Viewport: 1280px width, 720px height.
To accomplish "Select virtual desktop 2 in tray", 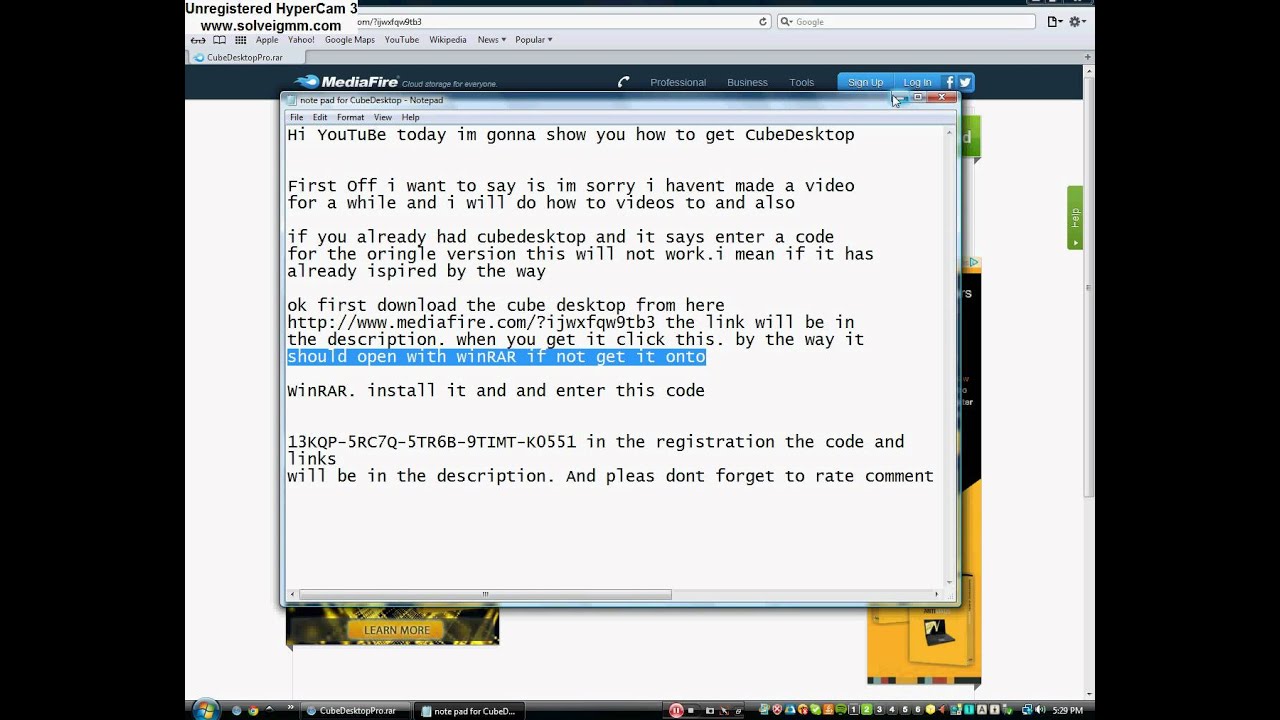I will click(867, 710).
